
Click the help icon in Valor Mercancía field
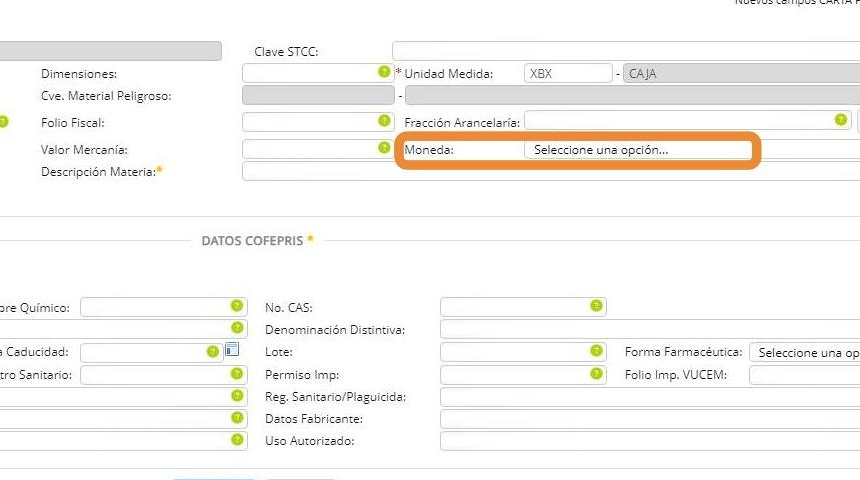tap(384, 148)
